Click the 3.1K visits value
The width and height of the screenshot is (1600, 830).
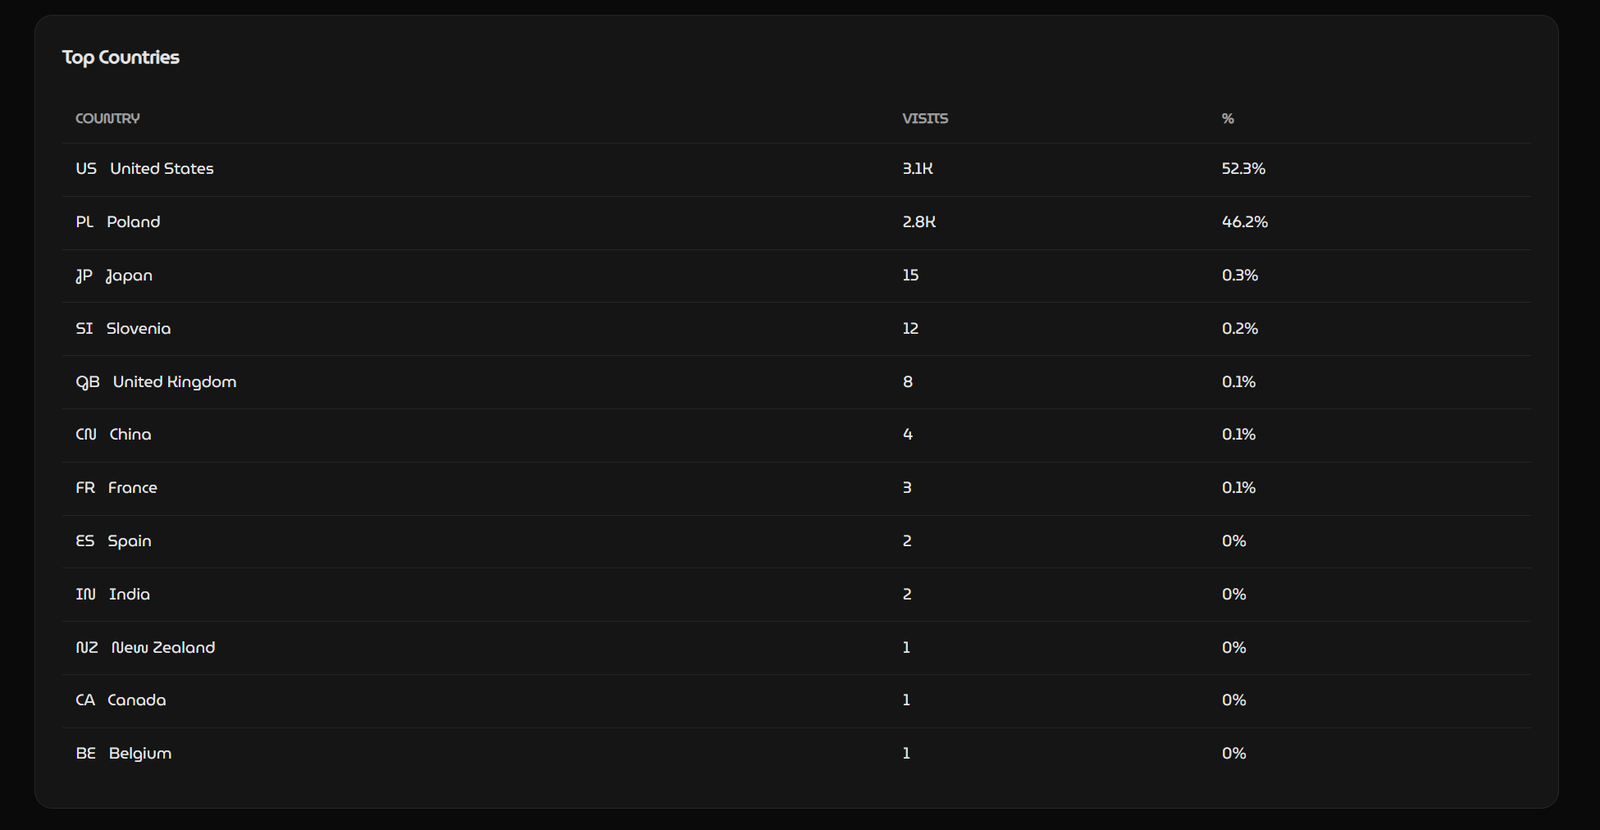click(x=917, y=168)
